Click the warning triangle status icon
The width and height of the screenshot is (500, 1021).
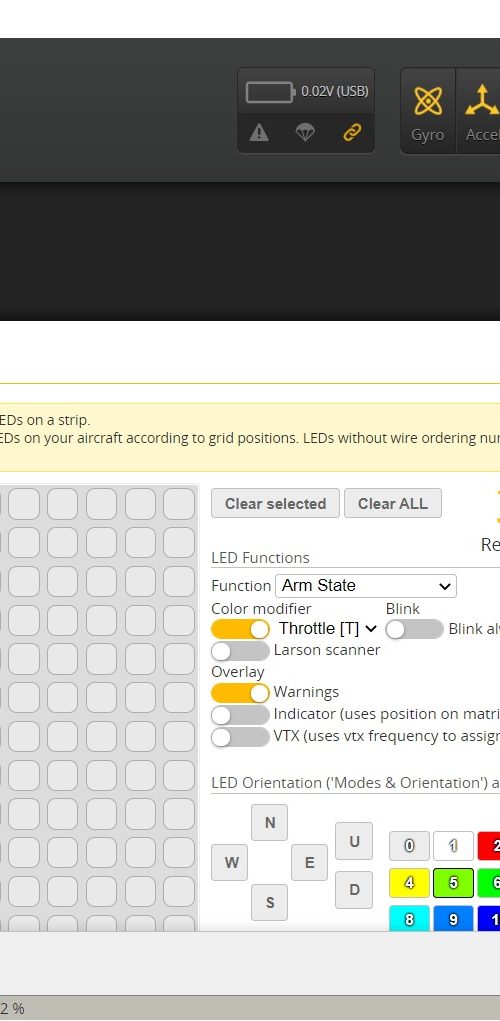(x=259, y=133)
